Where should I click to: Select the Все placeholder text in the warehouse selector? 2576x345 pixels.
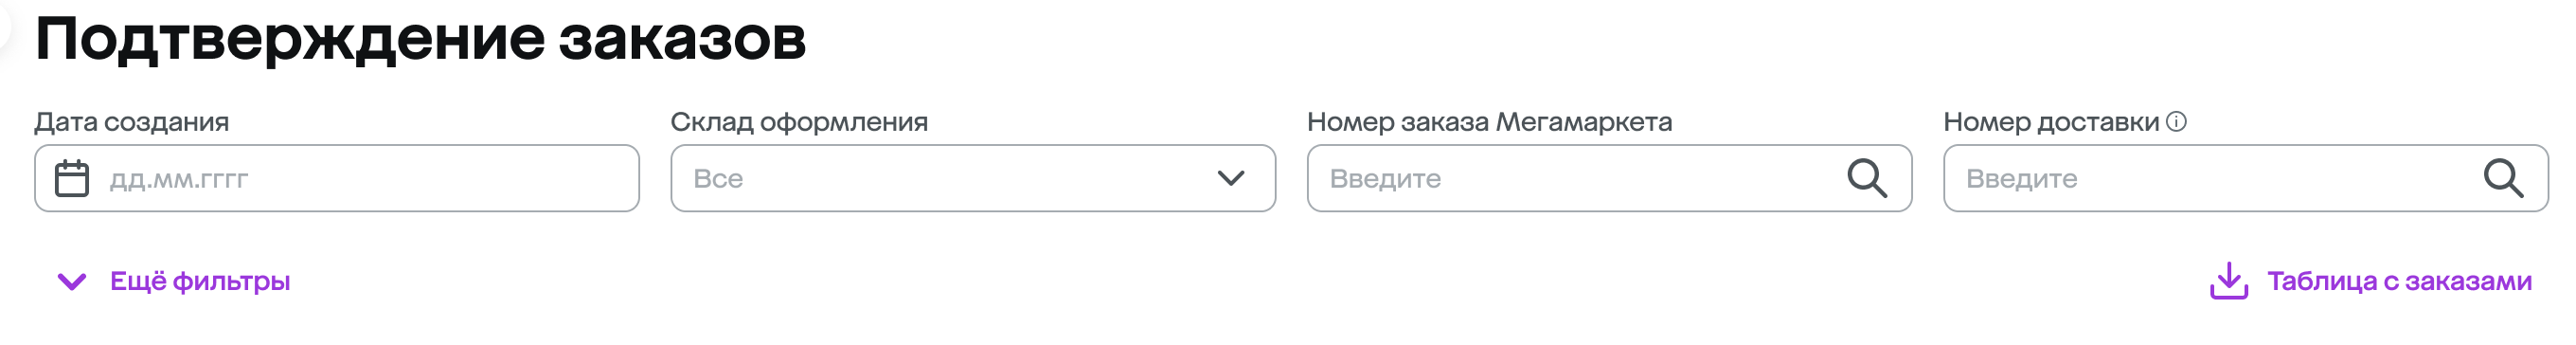pos(718,179)
